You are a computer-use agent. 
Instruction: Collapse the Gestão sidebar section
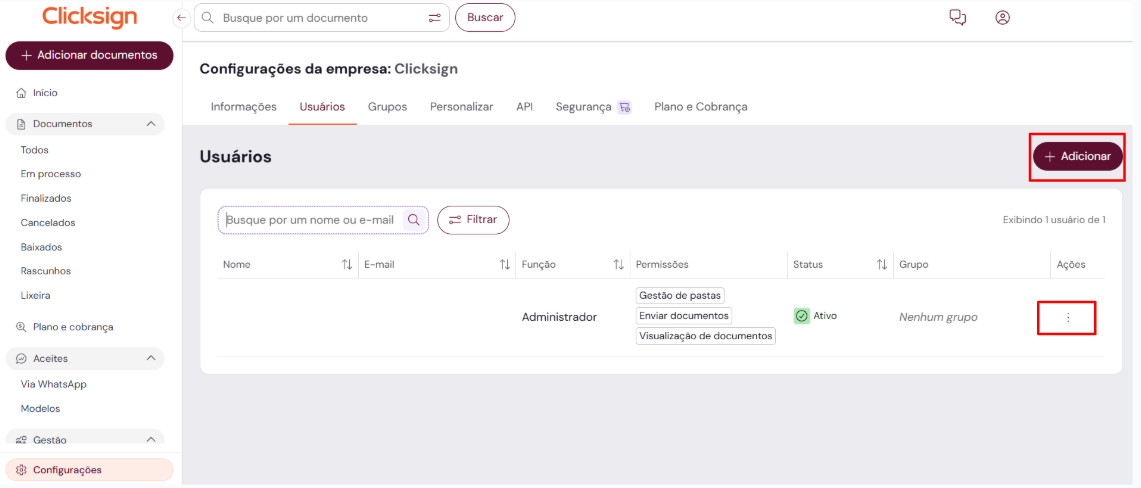(151, 440)
